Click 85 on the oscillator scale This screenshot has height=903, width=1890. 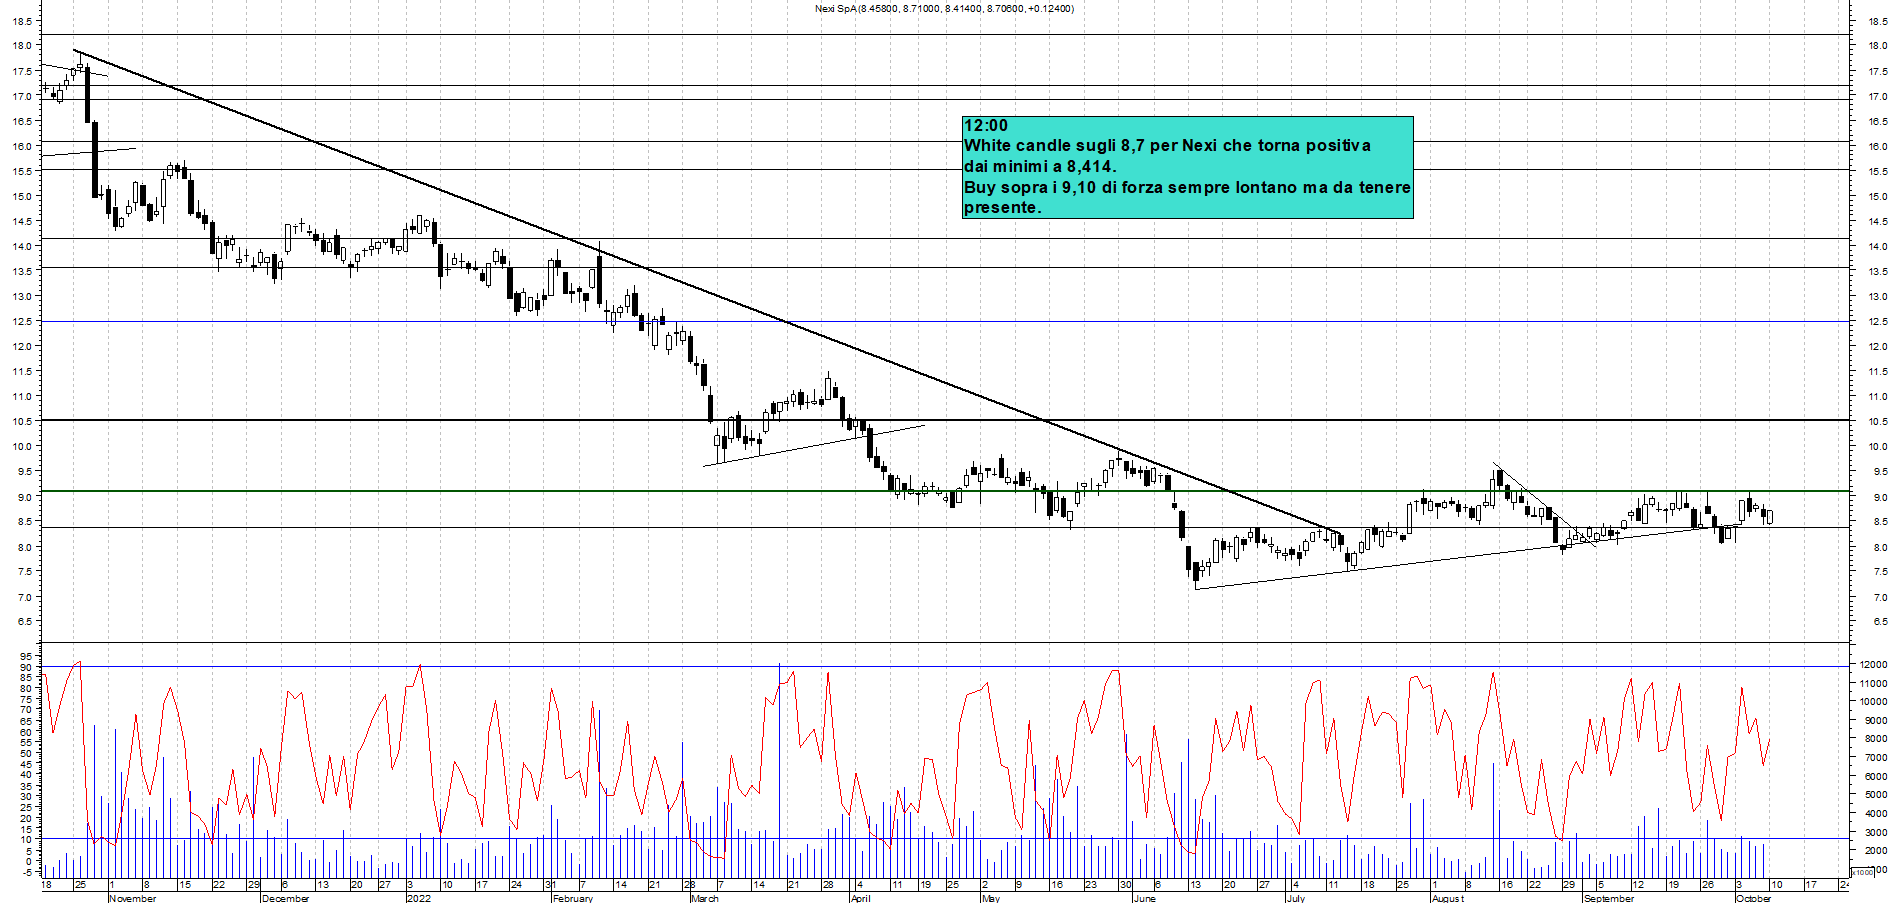point(25,678)
